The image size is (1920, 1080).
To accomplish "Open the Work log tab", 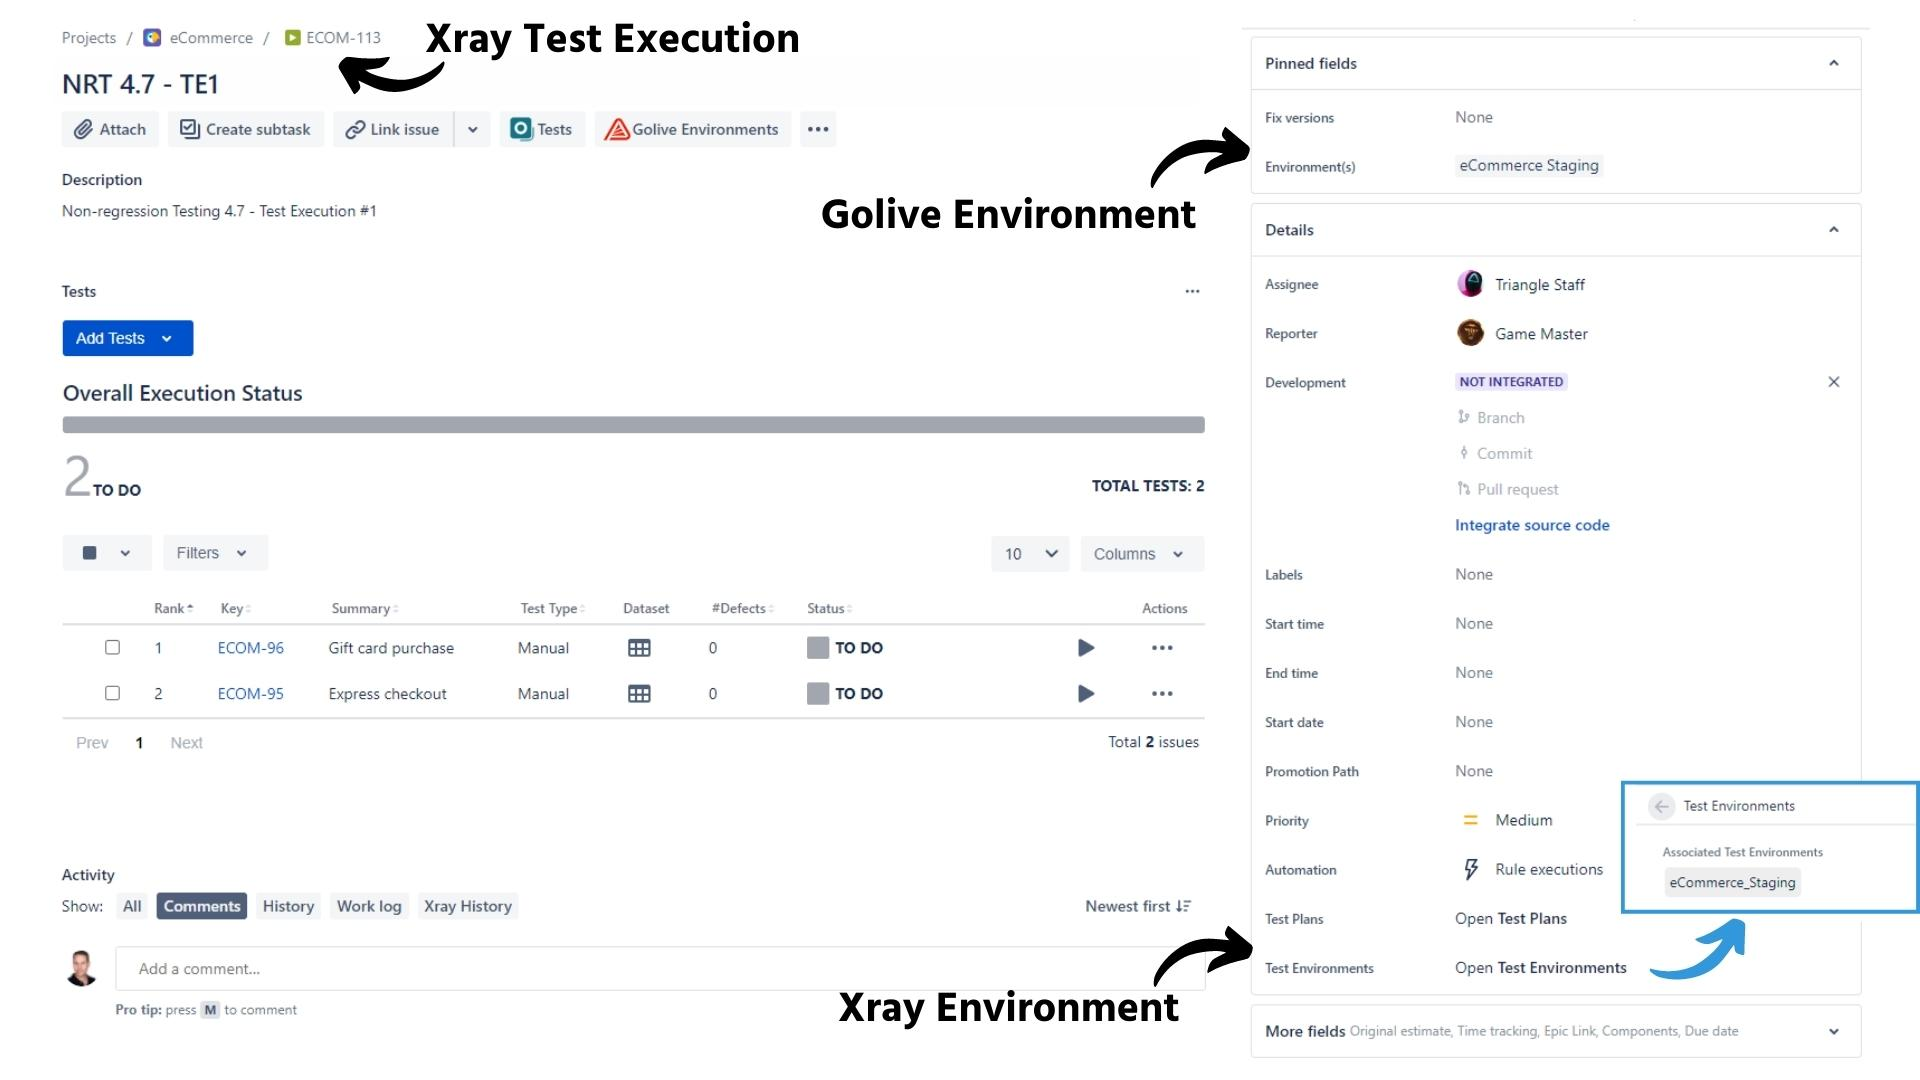I will click(369, 906).
